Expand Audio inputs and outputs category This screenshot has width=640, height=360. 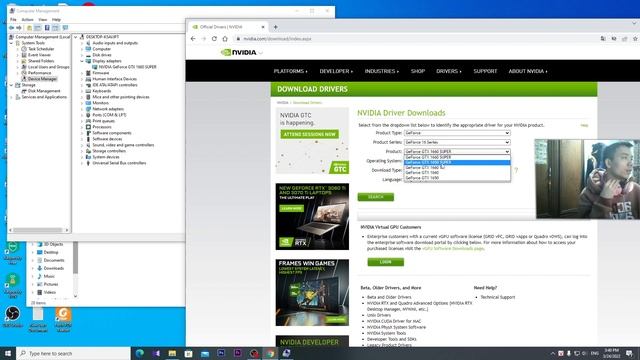click(82, 43)
